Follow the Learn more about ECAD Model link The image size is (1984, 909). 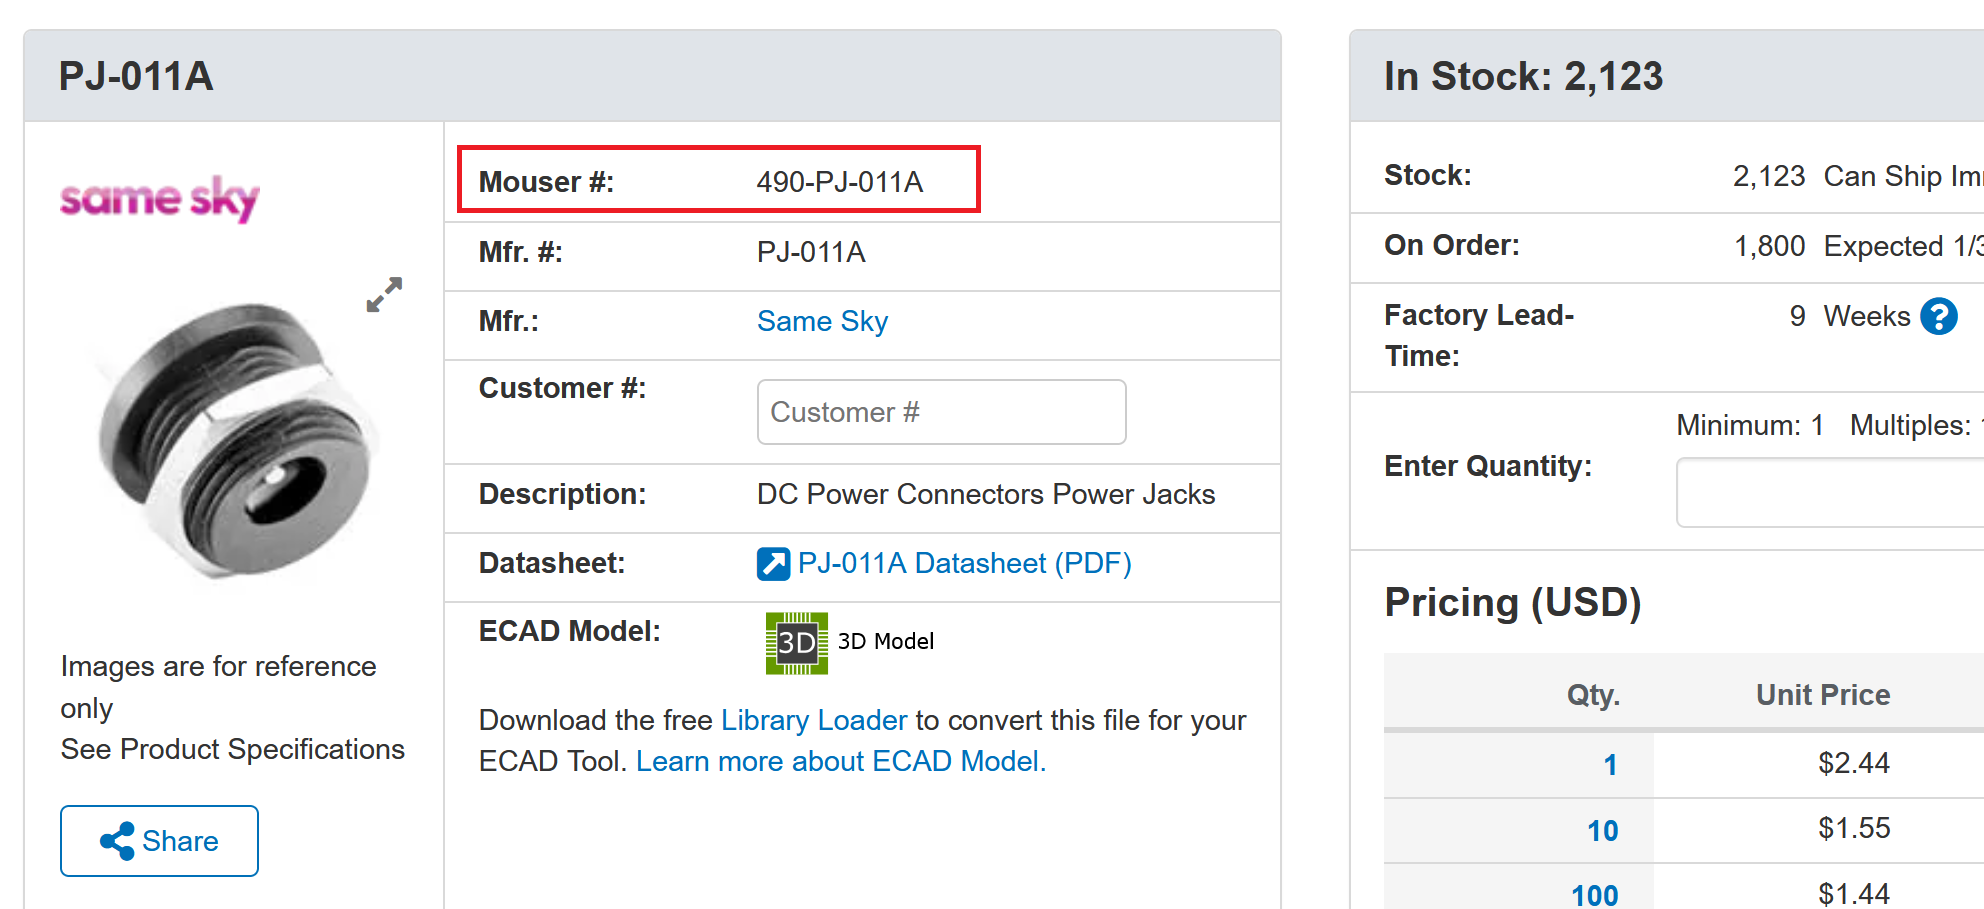coord(841,761)
